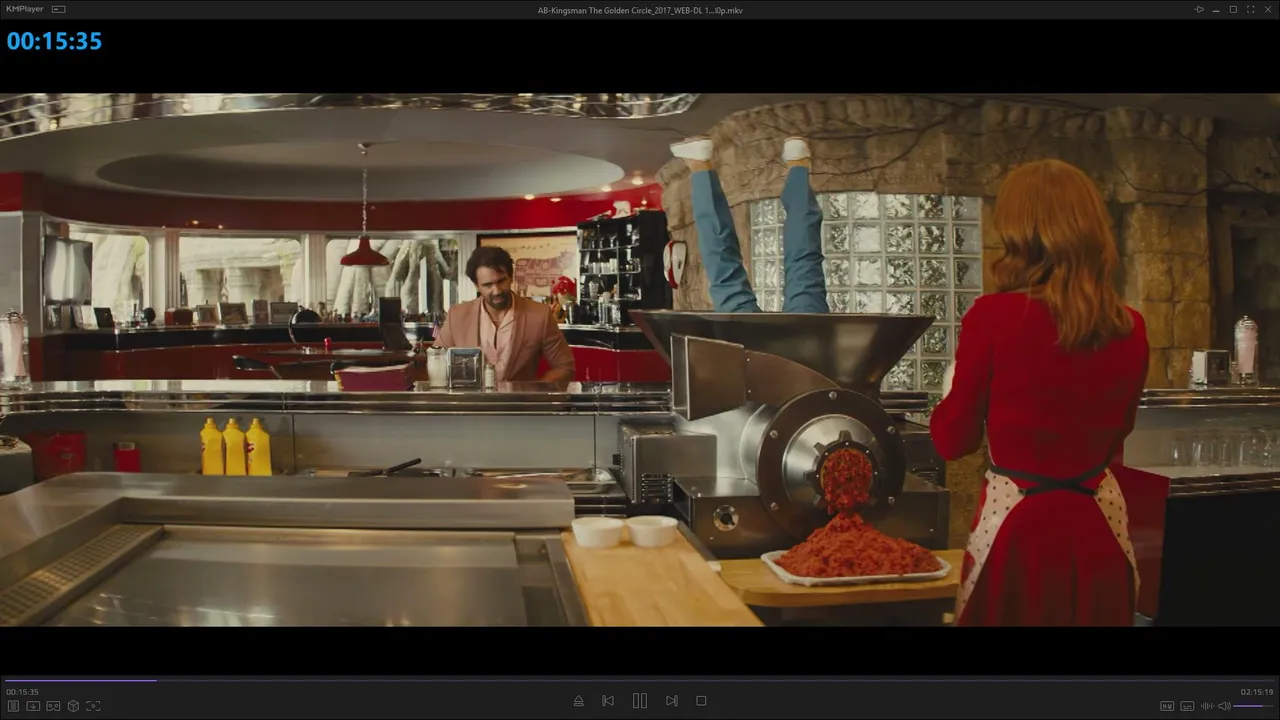Click the Kingsman file name in the title bar
Screen dimensions: 1280x720
pyautogui.click(x=640, y=10)
